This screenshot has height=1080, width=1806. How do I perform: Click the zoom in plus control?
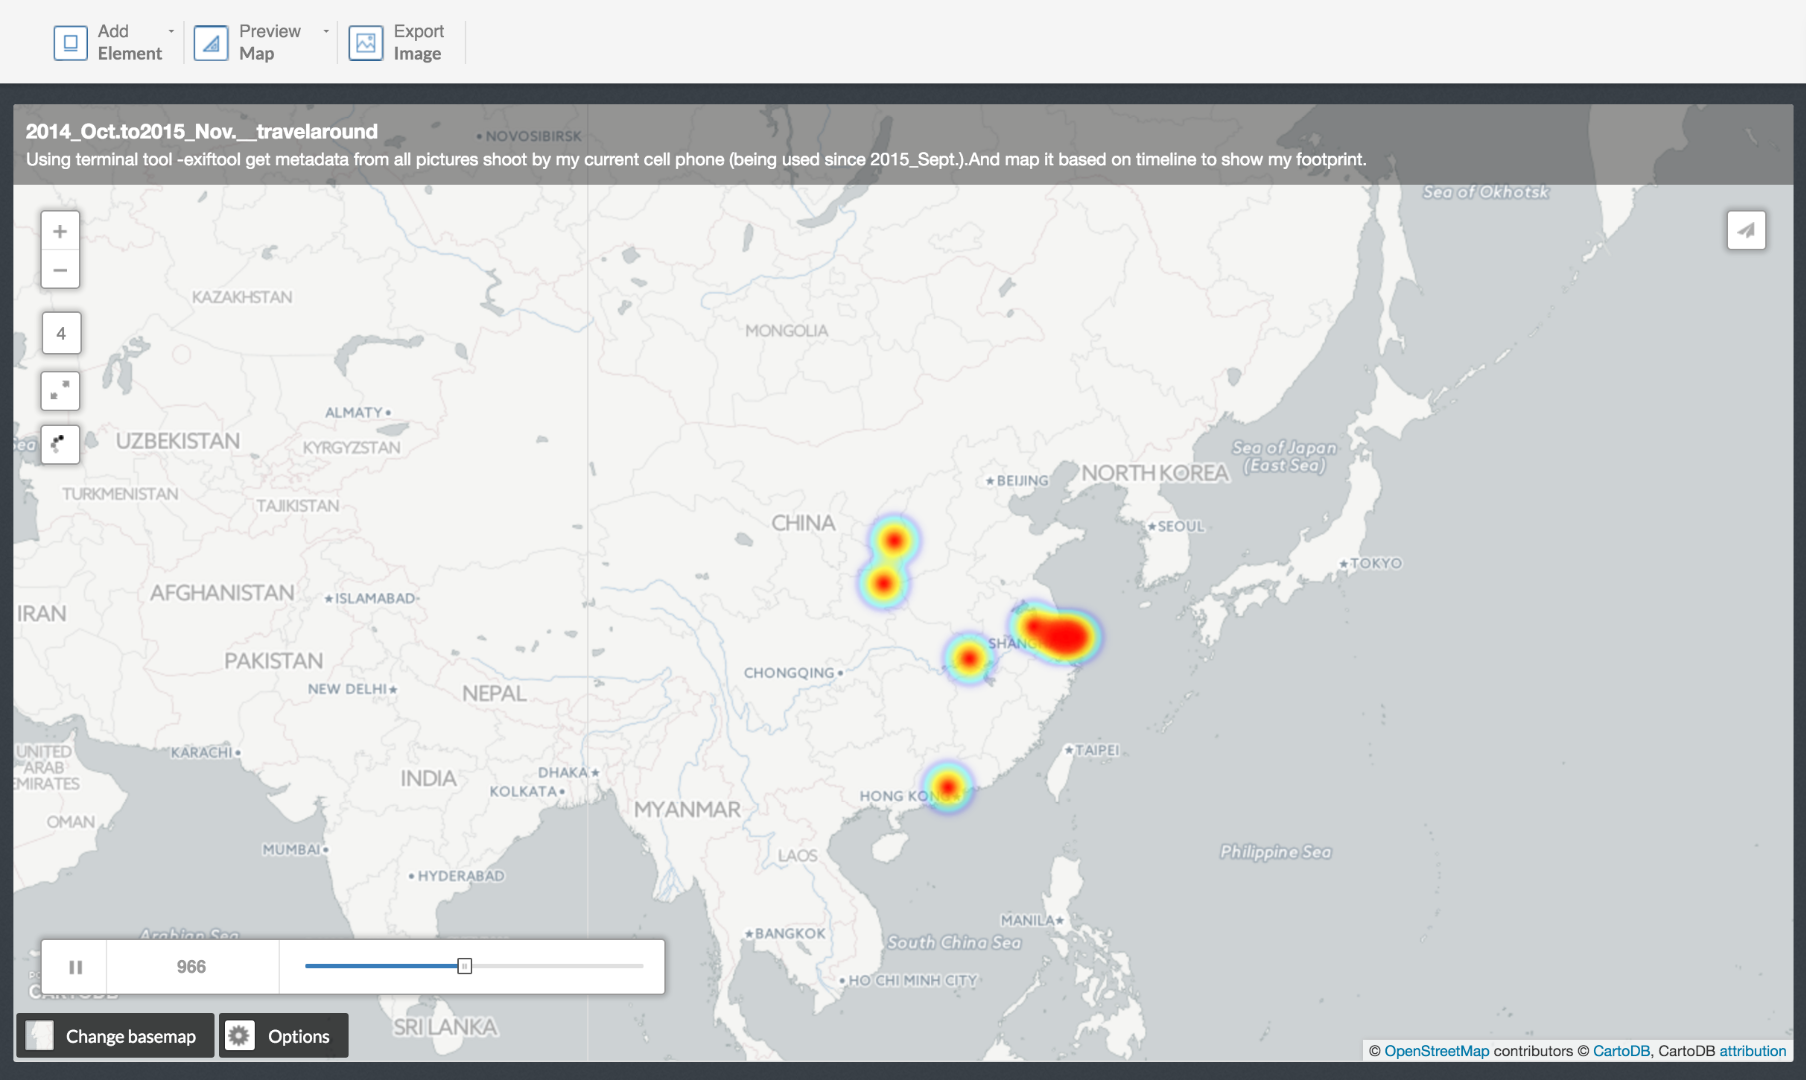point(60,230)
